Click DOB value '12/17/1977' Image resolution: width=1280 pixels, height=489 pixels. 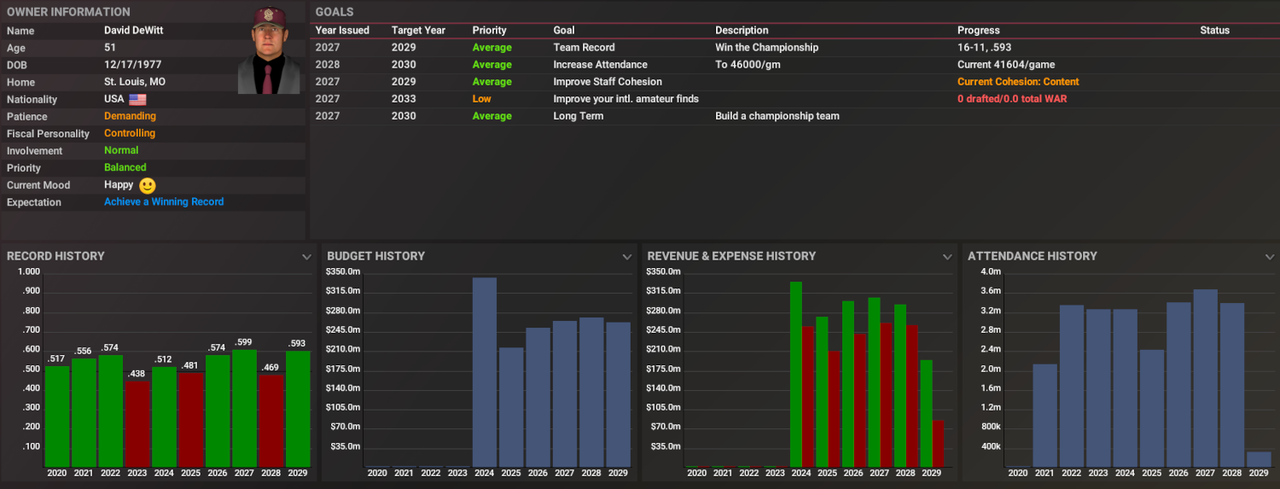[131, 65]
